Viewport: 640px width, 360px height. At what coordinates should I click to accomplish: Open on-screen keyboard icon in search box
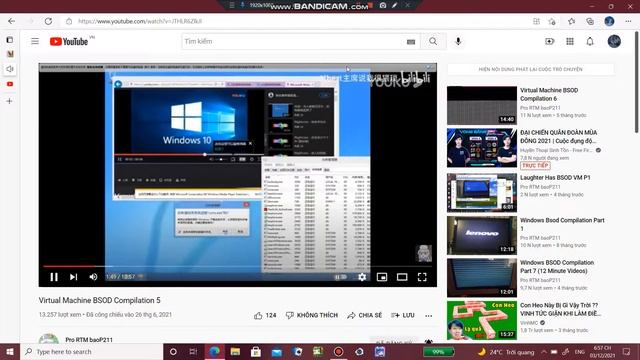point(411,42)
